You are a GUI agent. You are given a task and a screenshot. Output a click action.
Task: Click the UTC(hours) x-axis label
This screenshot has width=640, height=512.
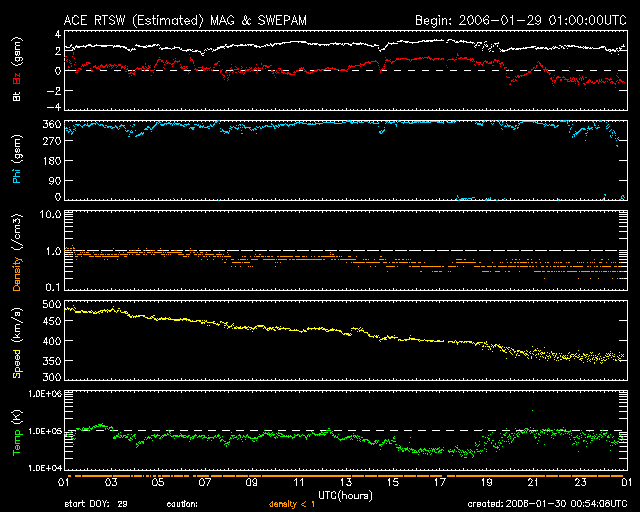click(x=346, y=494)
